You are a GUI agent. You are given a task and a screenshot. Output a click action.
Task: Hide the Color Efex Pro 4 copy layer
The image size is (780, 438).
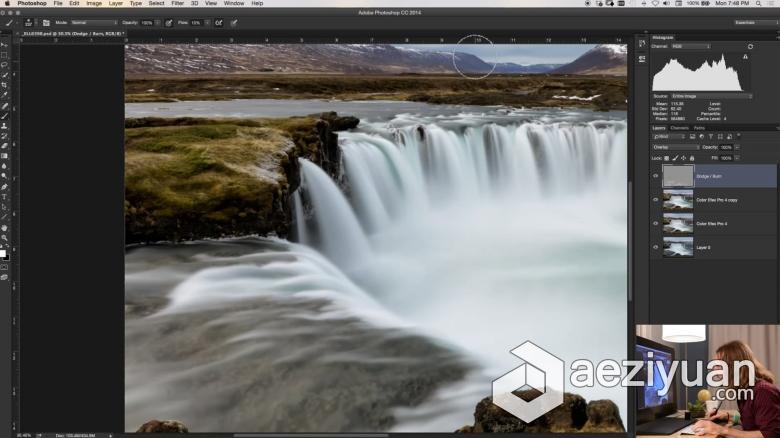pos(656,200)
